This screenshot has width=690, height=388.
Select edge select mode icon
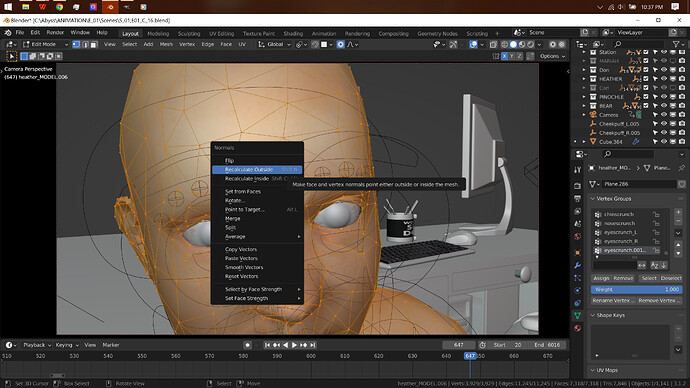[x=85, y=44]
